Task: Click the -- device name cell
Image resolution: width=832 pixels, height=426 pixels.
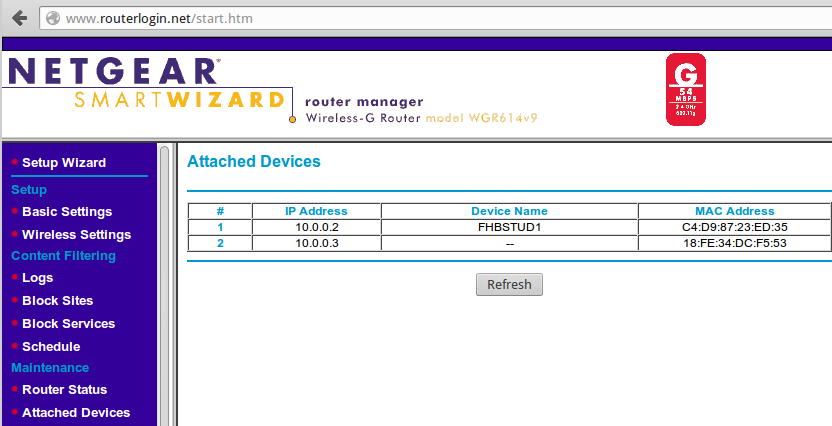Action: point(509,244)
